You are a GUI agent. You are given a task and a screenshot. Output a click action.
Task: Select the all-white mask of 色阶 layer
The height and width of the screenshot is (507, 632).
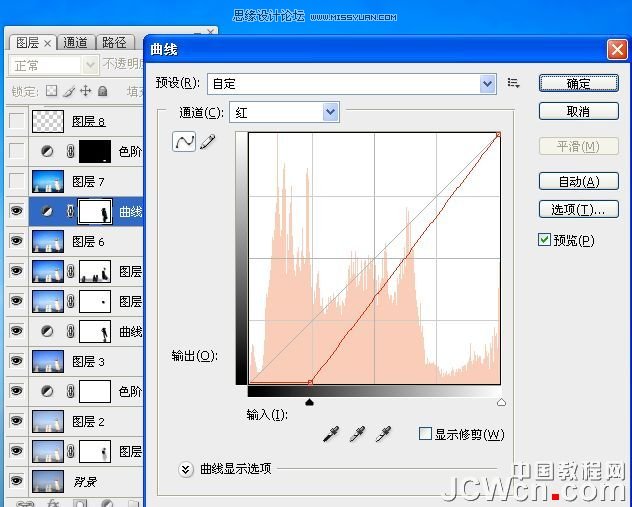tap(95, 391)
